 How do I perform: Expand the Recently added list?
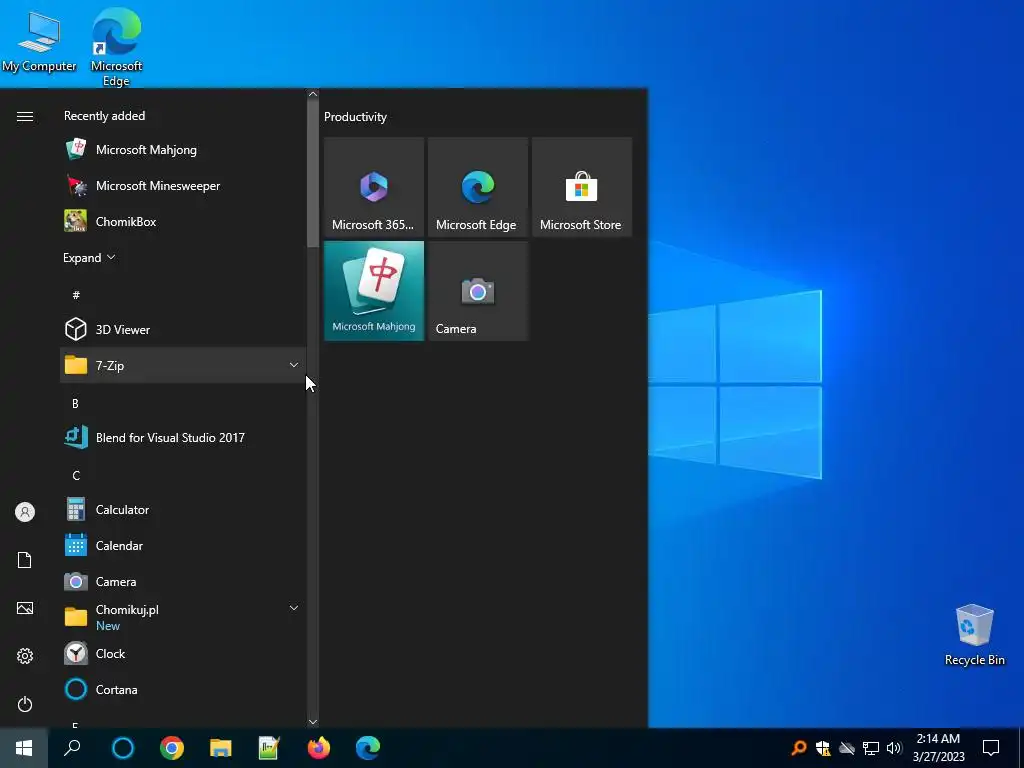89,257
